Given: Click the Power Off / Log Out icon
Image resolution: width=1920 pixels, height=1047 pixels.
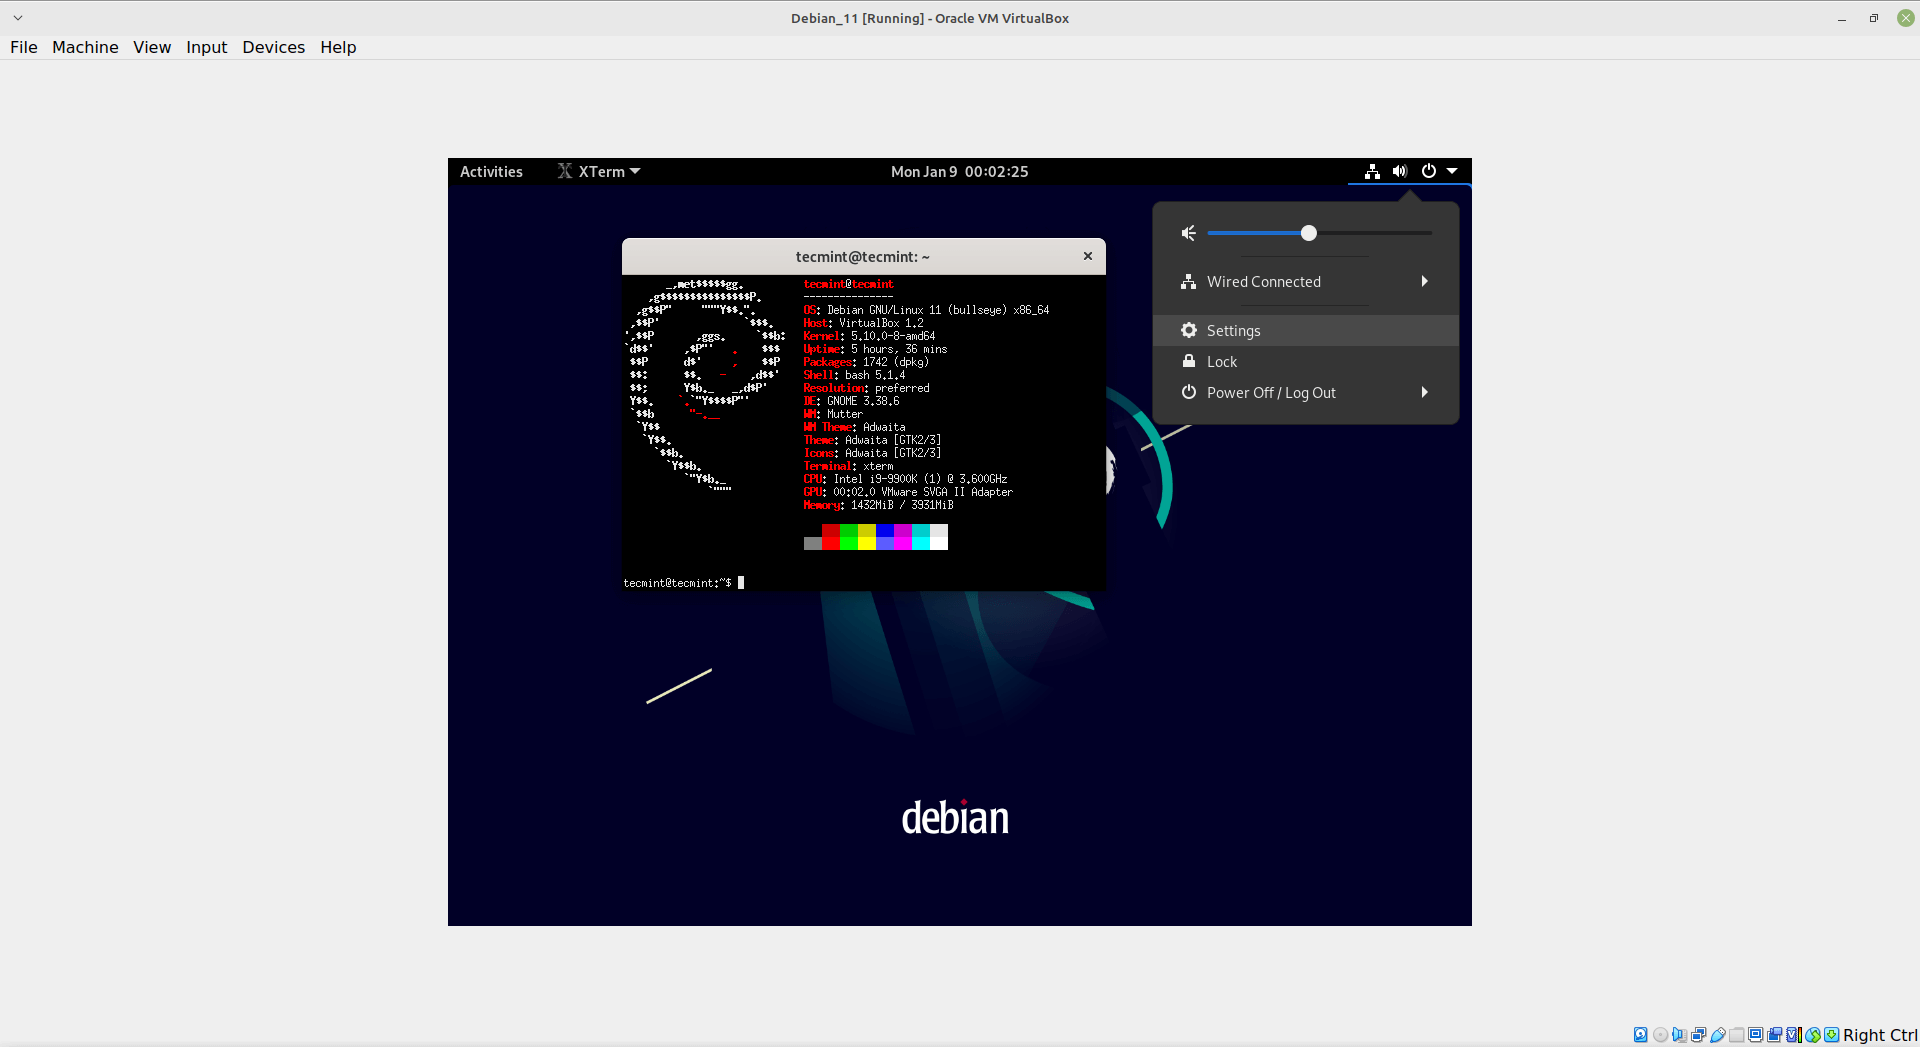Looking at the screenshot, I should click(1189, 392).
